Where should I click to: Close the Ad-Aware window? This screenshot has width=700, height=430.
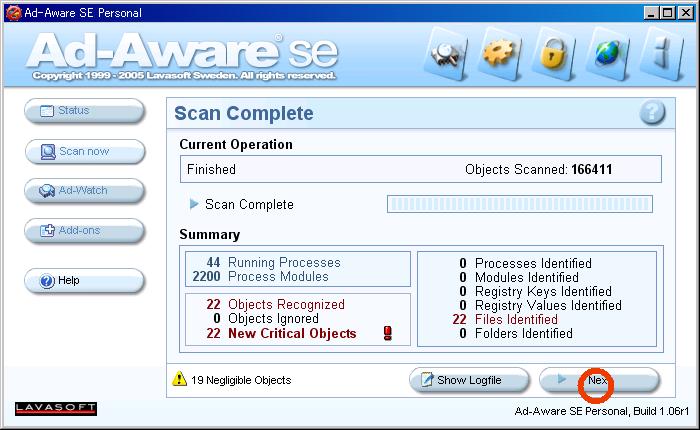[x=686, y=13]
